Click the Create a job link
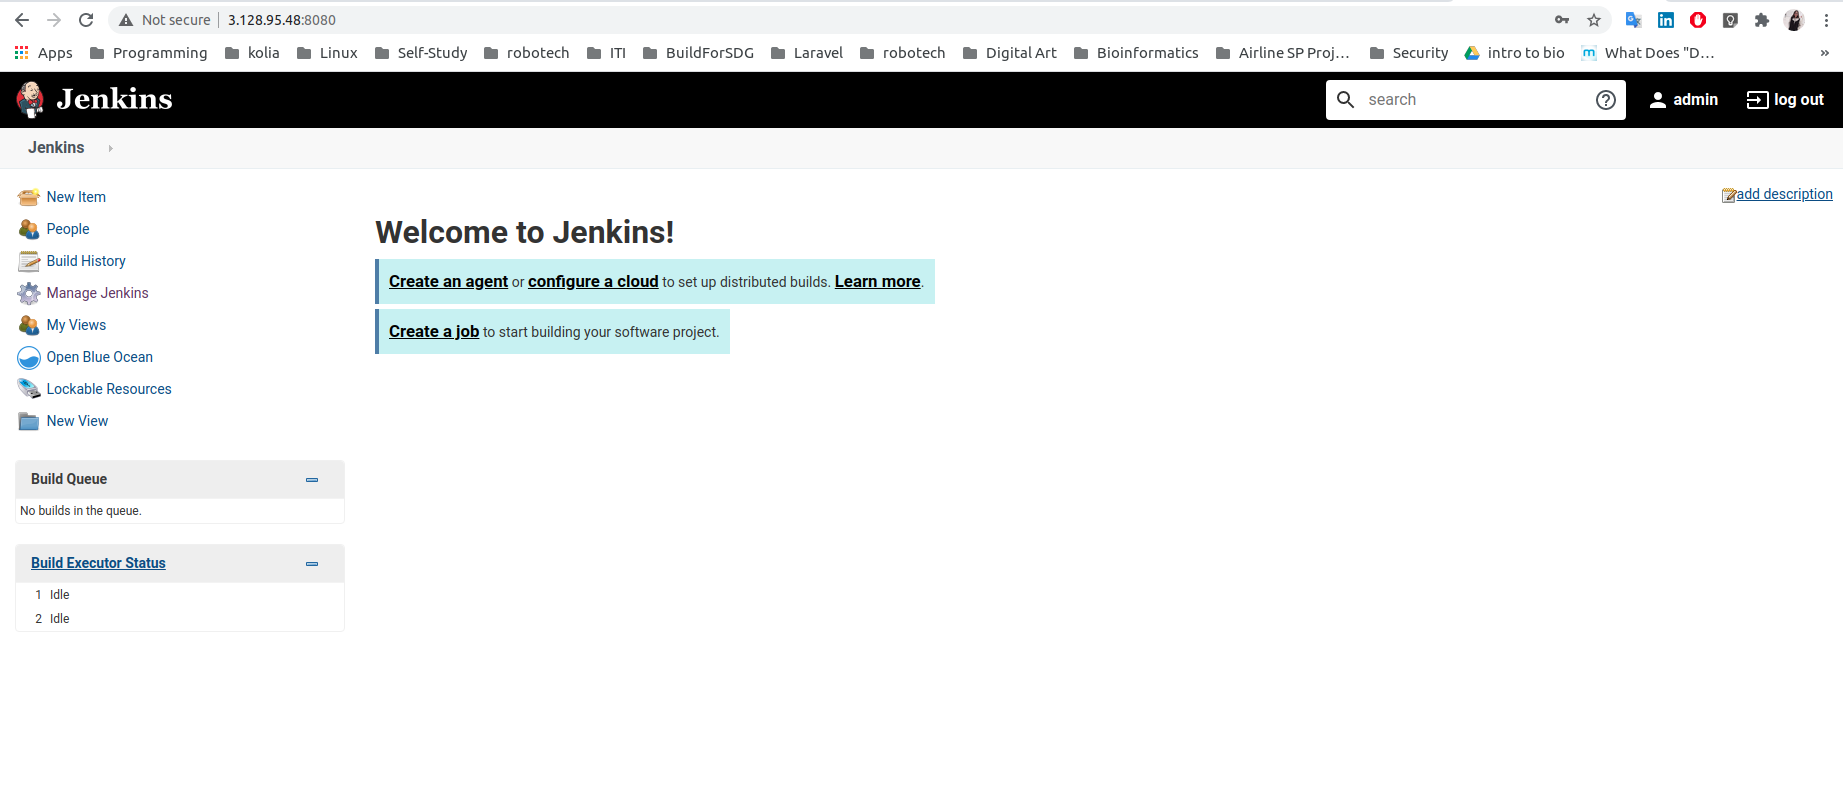Viewport: 1843px width, 789px height. point(434,332)
